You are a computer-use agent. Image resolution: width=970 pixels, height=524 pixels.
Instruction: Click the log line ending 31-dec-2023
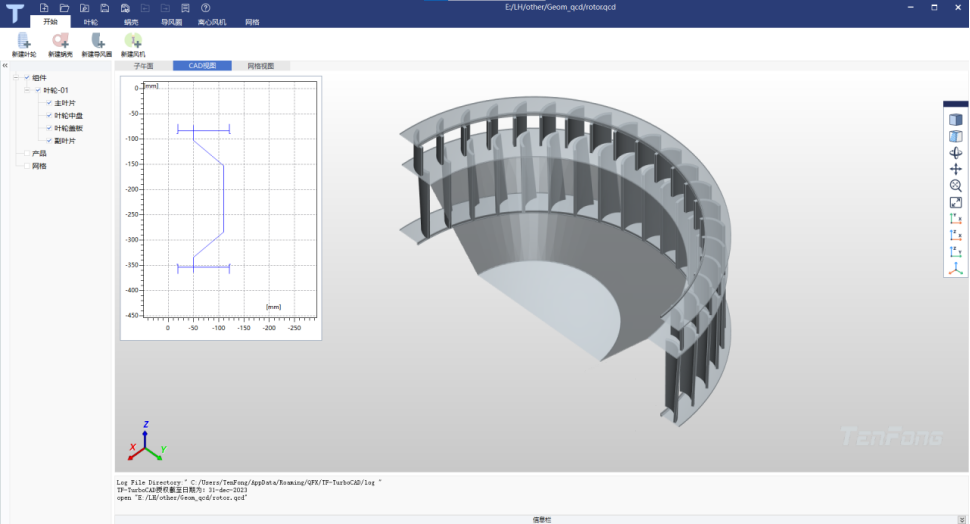coord(182,489)
